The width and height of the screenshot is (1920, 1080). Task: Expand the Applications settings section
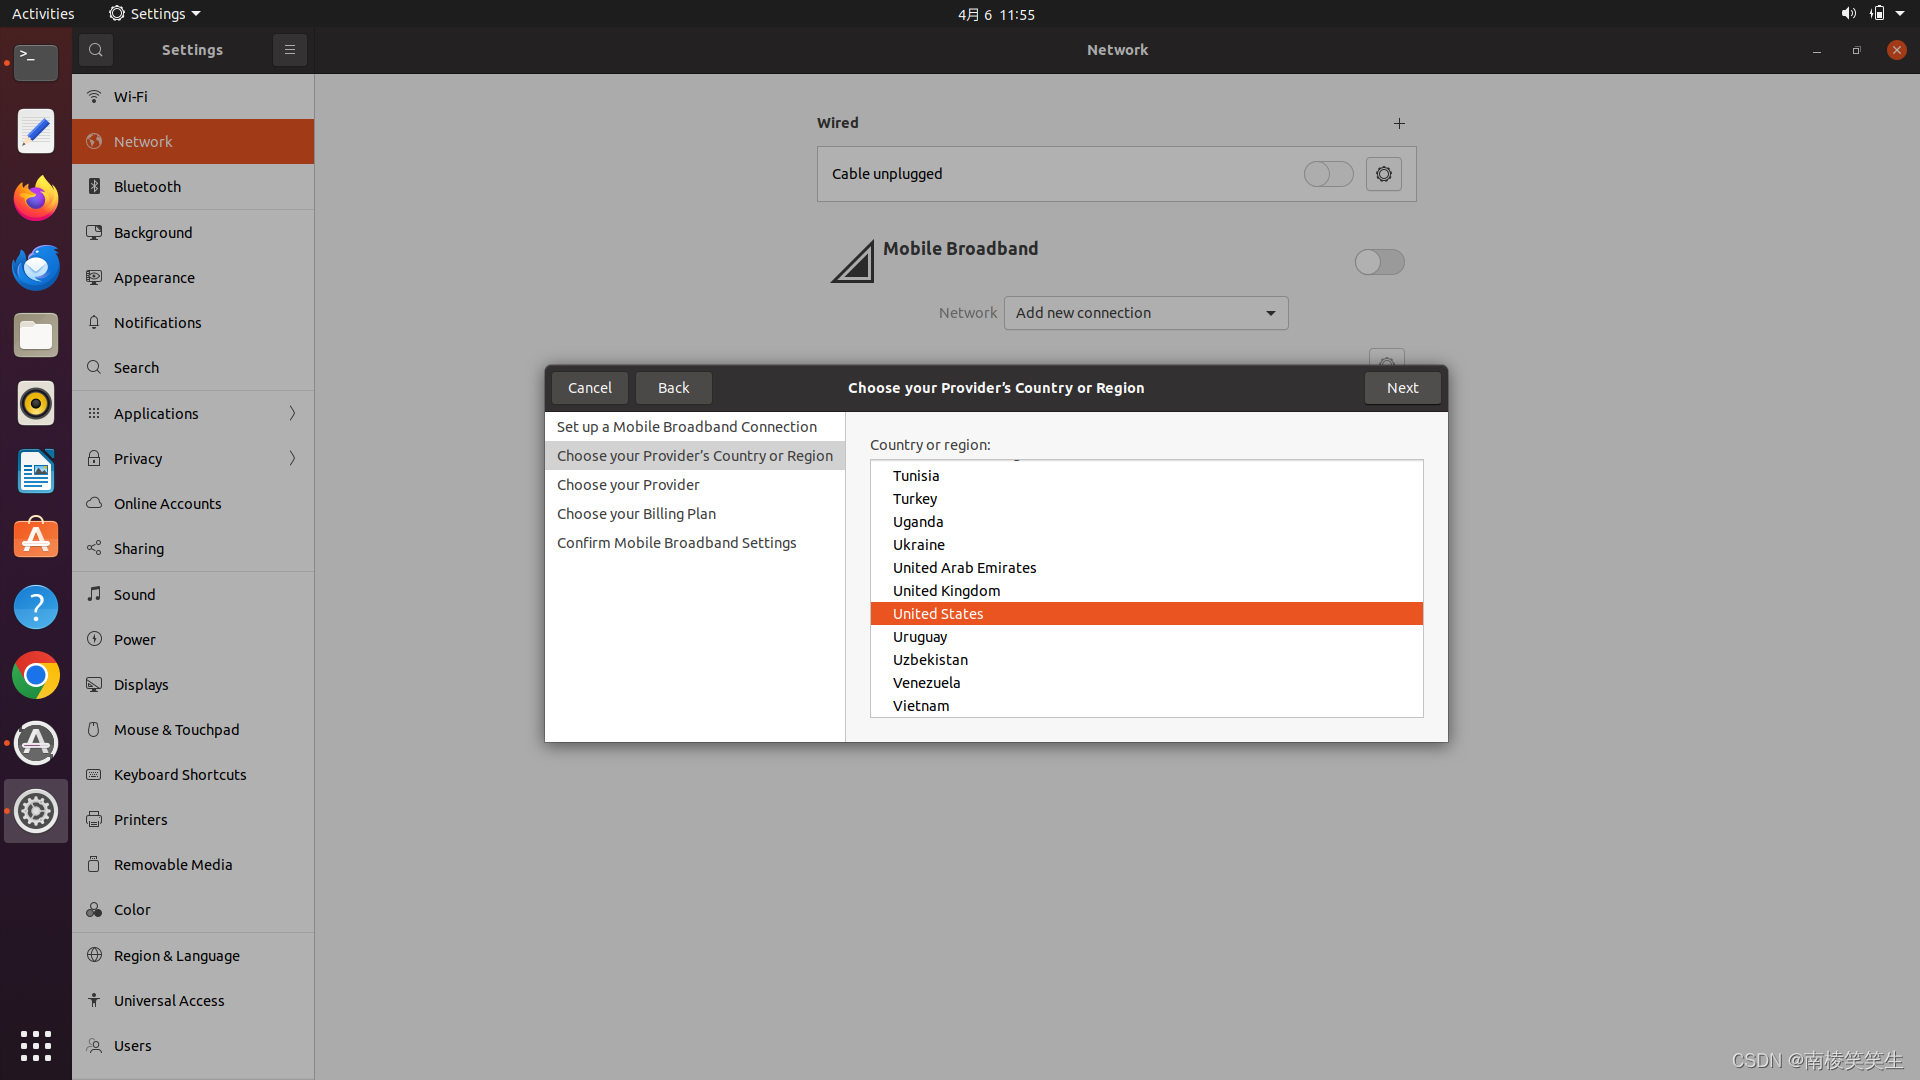point(193,414)
